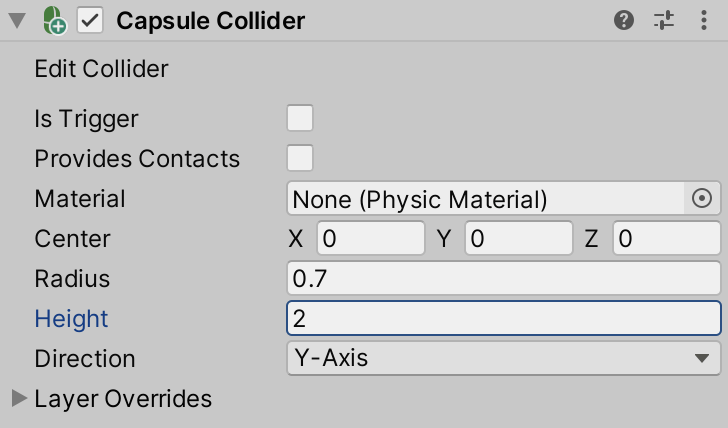Click the Center Z value field
This screenshot has height=428, width=728.
tap(665, 239)
